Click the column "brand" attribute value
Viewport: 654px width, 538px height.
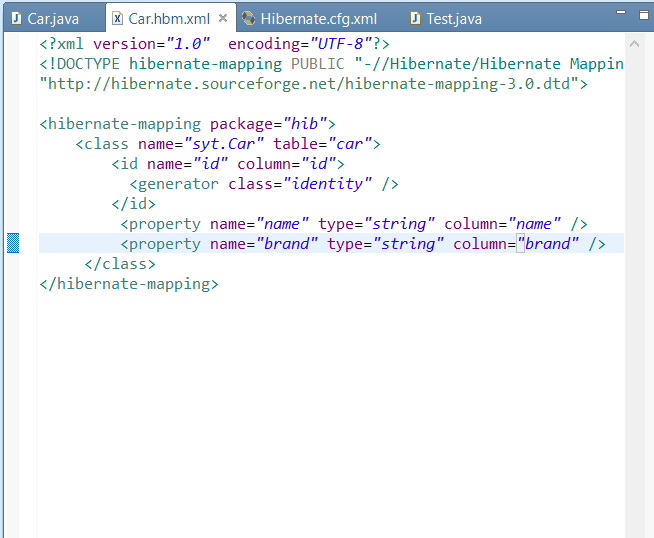(548, 244)
